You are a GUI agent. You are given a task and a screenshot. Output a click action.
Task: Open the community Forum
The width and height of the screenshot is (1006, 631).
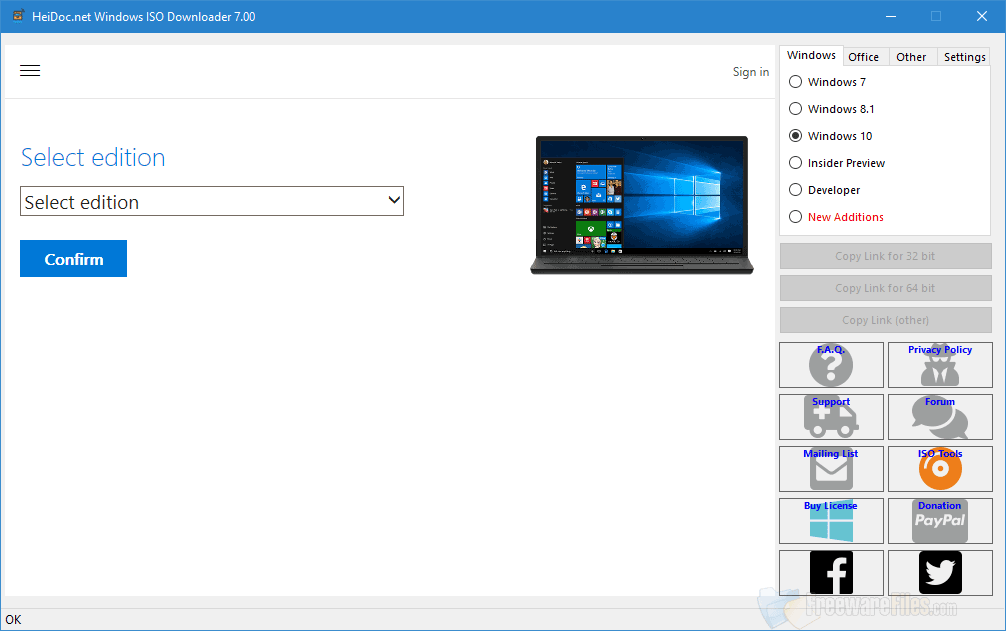[x=939, y=416]
